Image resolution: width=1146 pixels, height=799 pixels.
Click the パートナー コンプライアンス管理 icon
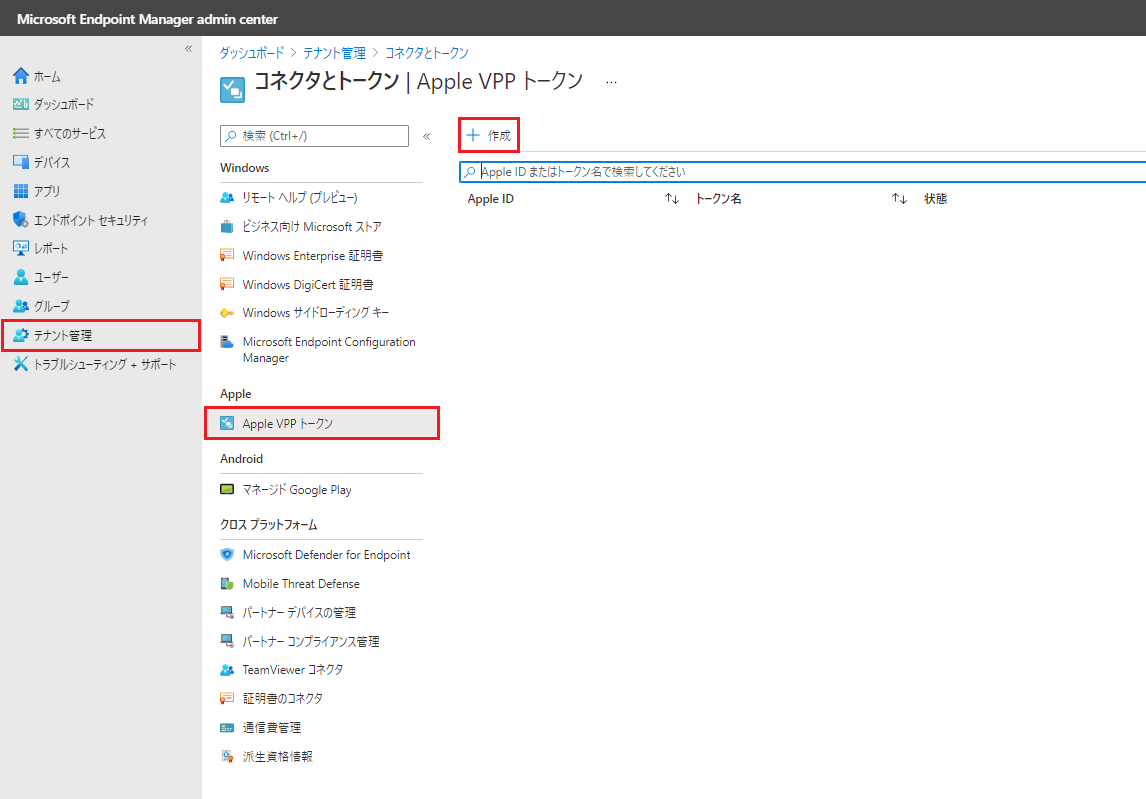227,641
